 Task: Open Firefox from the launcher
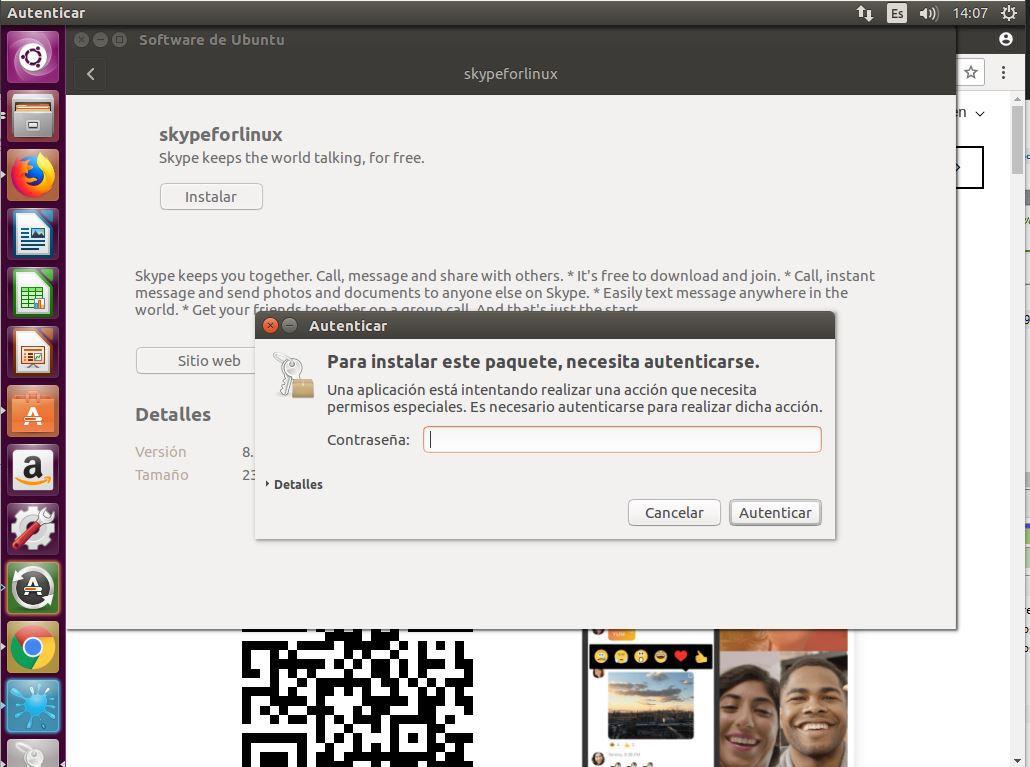(33, 176)
